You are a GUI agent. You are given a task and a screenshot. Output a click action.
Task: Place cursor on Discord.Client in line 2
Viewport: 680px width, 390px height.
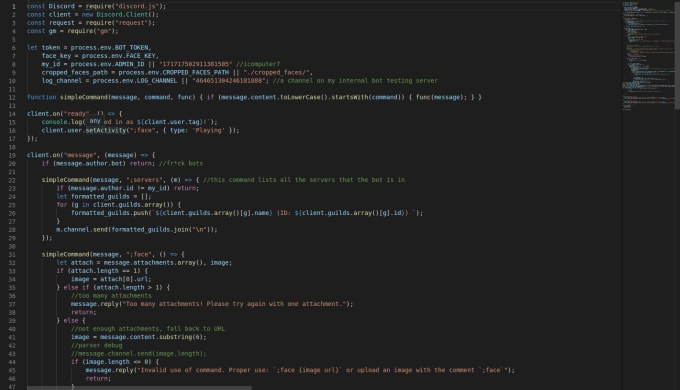122,14
